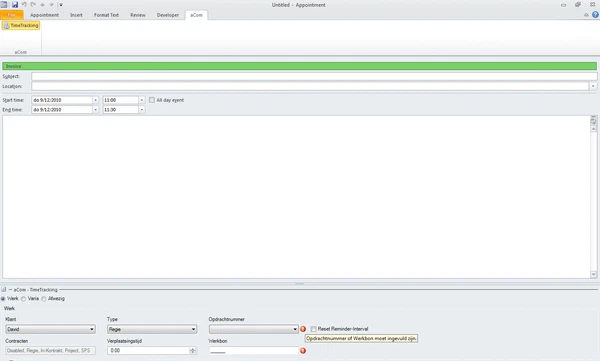Switch to the Format Text tab
Viewport: 600px width, 361px height.
click(x=106, y=15)
